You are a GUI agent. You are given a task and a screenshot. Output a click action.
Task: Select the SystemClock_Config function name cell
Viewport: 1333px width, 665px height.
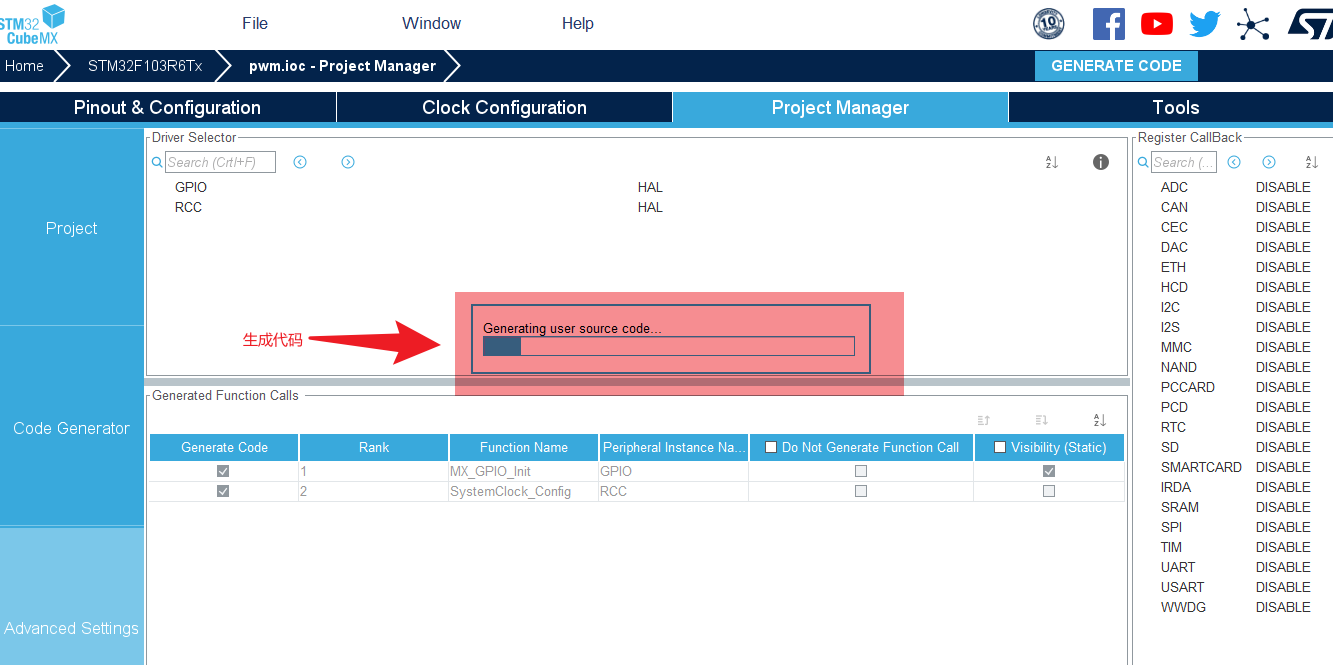click(x=524, y=491)
